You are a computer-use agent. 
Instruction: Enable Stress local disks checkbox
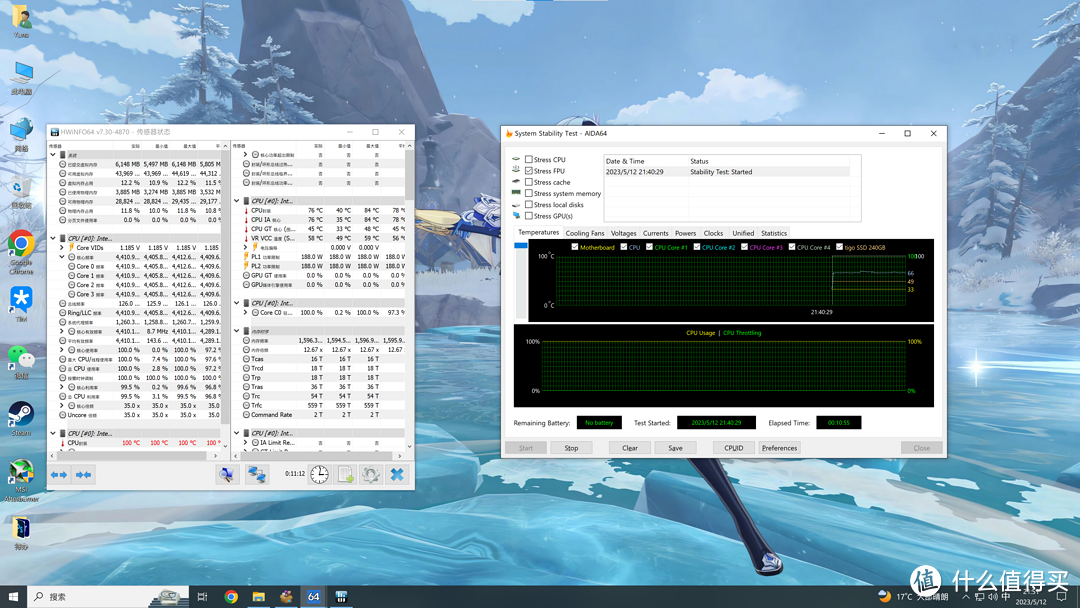pos(529,205)
